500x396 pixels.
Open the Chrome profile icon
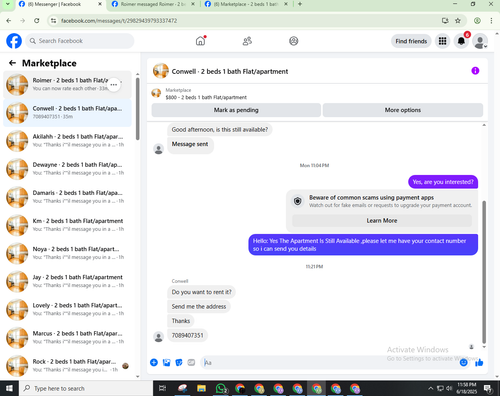(477, 21)
